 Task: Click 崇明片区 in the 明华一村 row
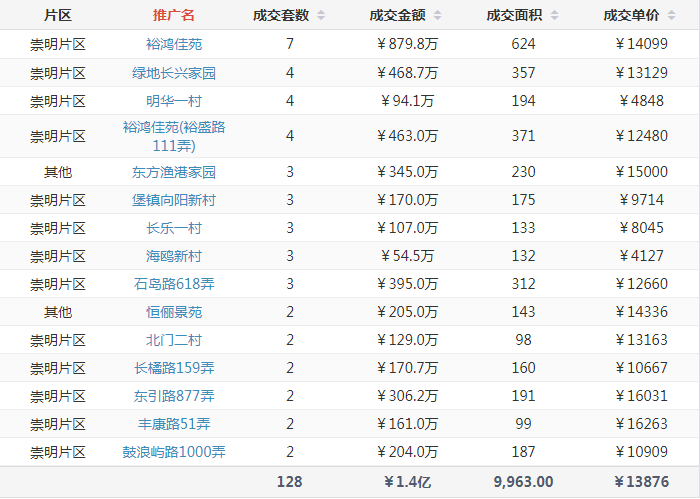58,101
